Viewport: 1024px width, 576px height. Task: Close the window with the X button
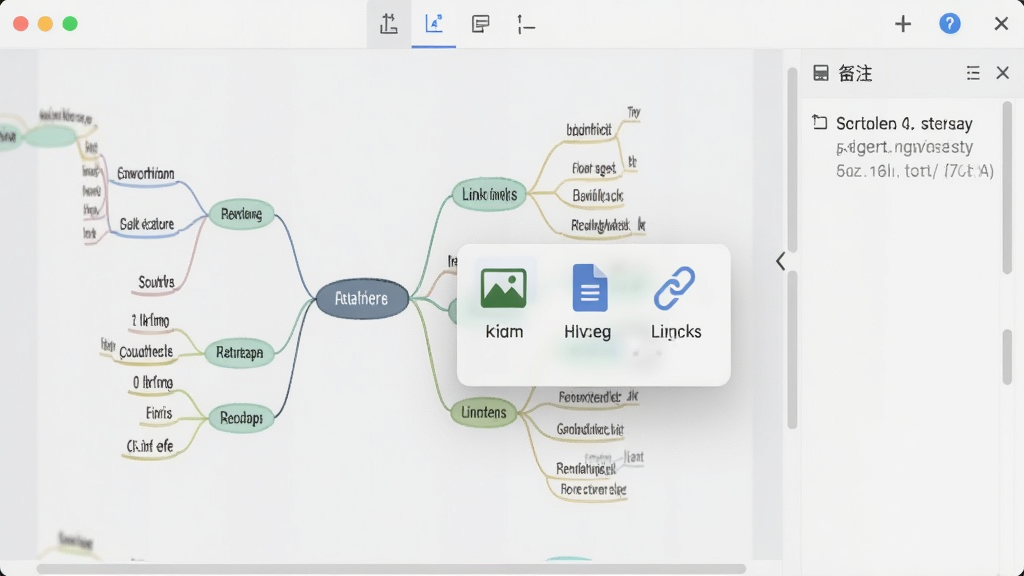[x=1001, y=24]
